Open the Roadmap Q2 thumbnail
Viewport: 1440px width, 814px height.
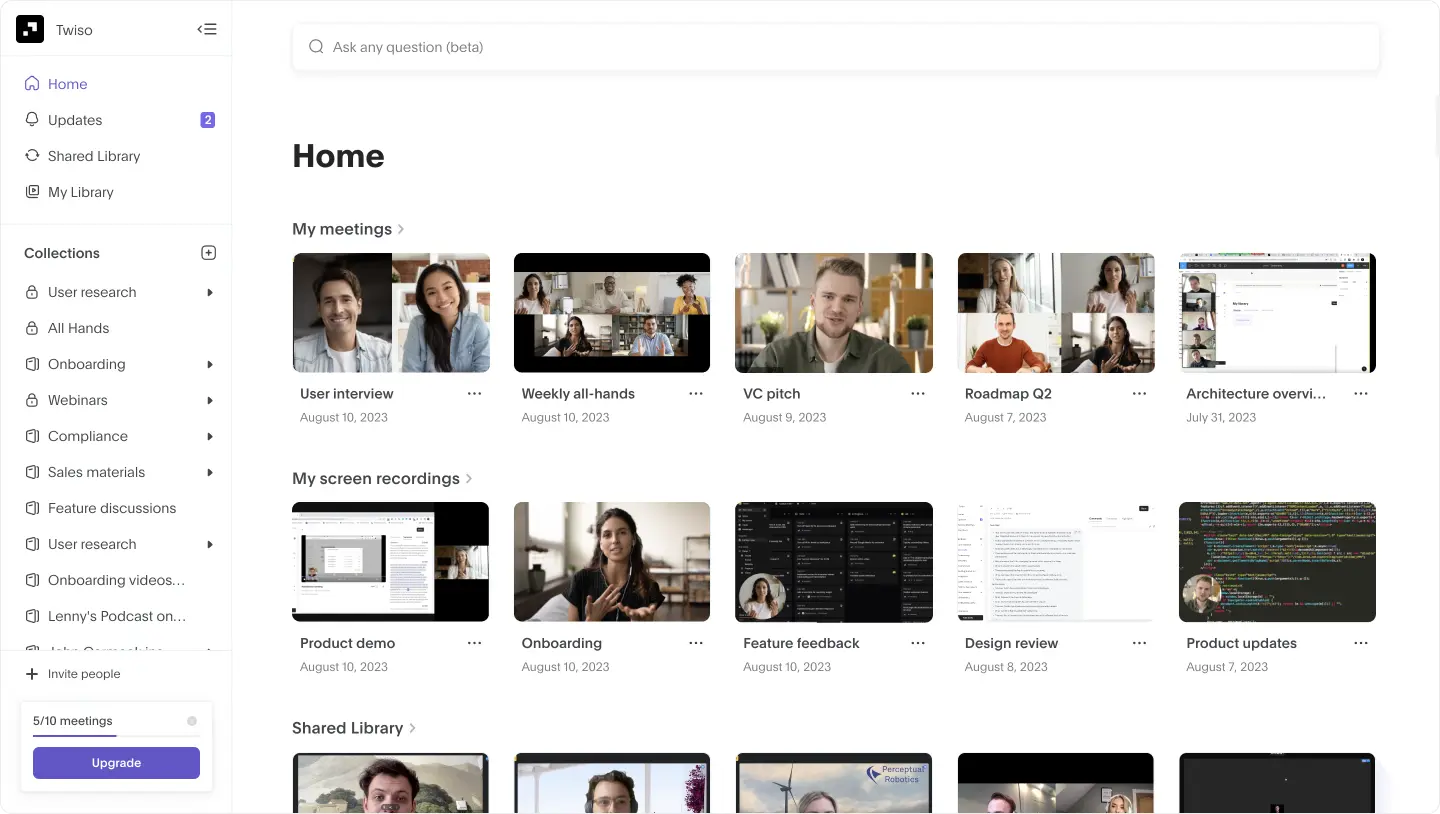[1056, 313]
